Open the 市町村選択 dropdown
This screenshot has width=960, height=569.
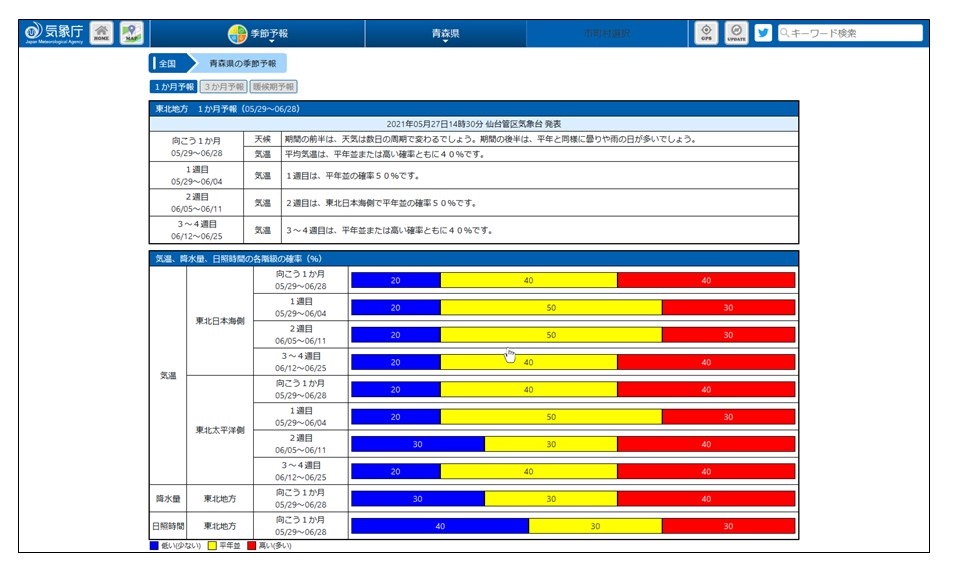(606, 34)
